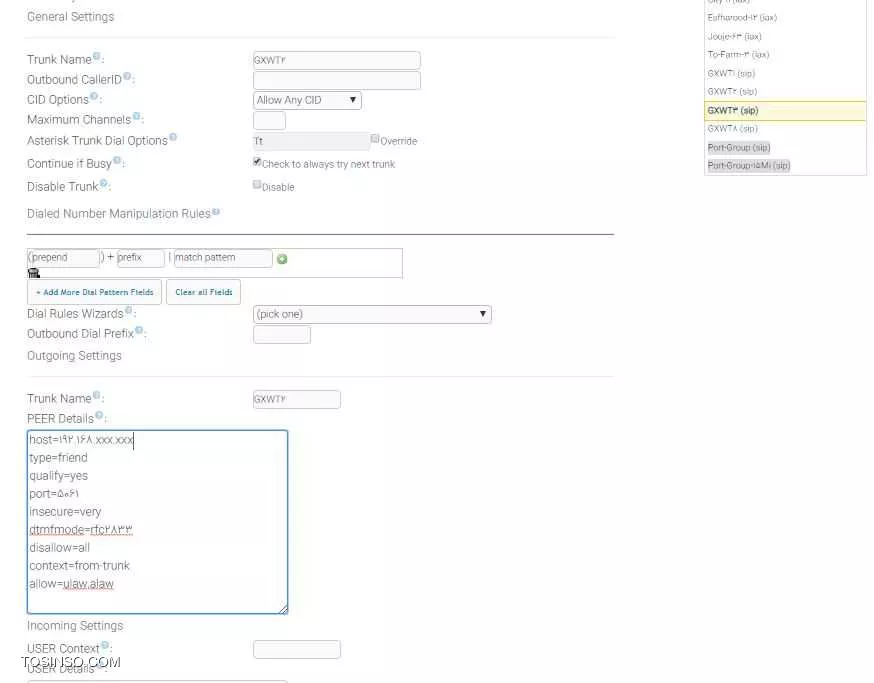The width and height of the screenshot is (874, 683).
Task: Open the Port-Group trunk ending in Mi (sip)
Action: (x=749, y=166)
